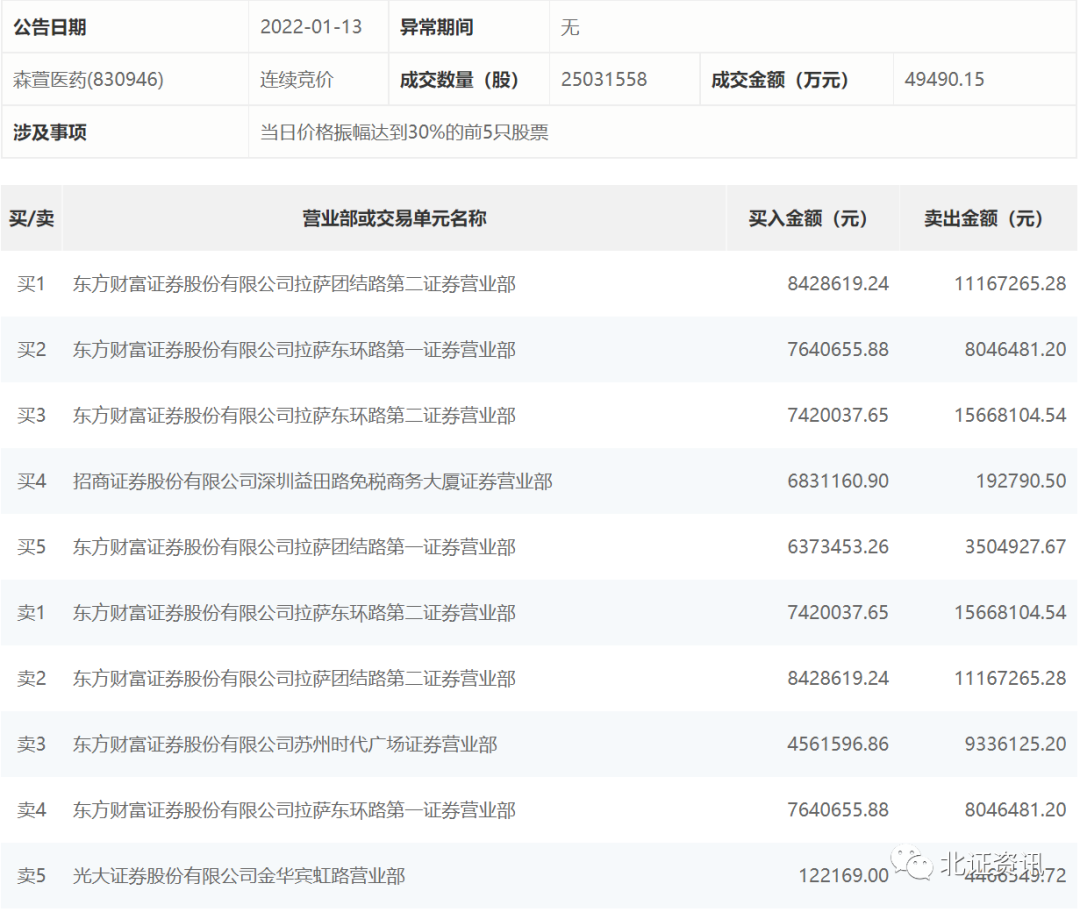Viewport: 1080px width, 912px height.
Task: Select the date 2022-01-13
Action: 311,27
